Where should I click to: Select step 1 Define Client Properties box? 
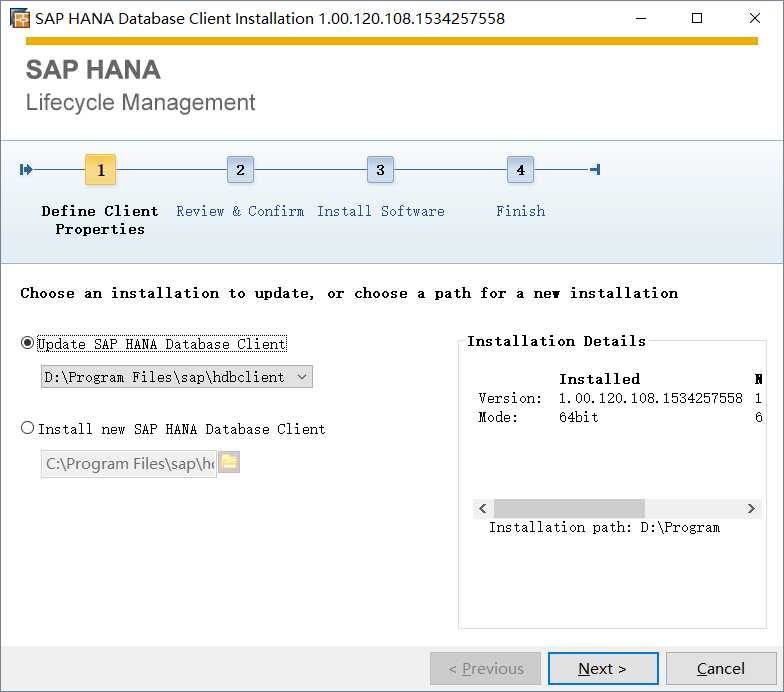point(100,170)
